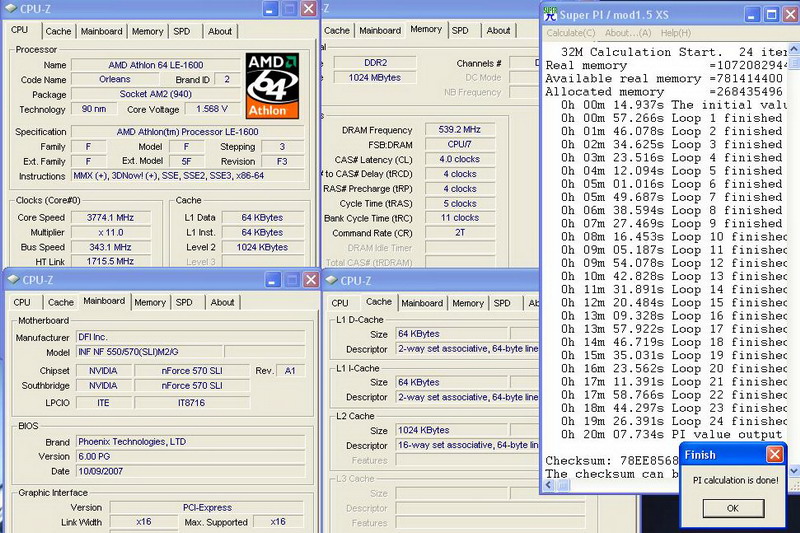Screen dimensions: 800x533
Task: Select CPU tab in top-left CPU-Z window
Action: point(19,30)
